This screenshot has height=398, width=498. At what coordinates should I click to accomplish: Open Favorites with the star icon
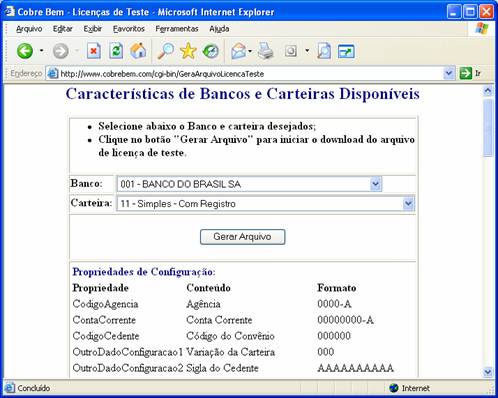[x=188, y=51]
